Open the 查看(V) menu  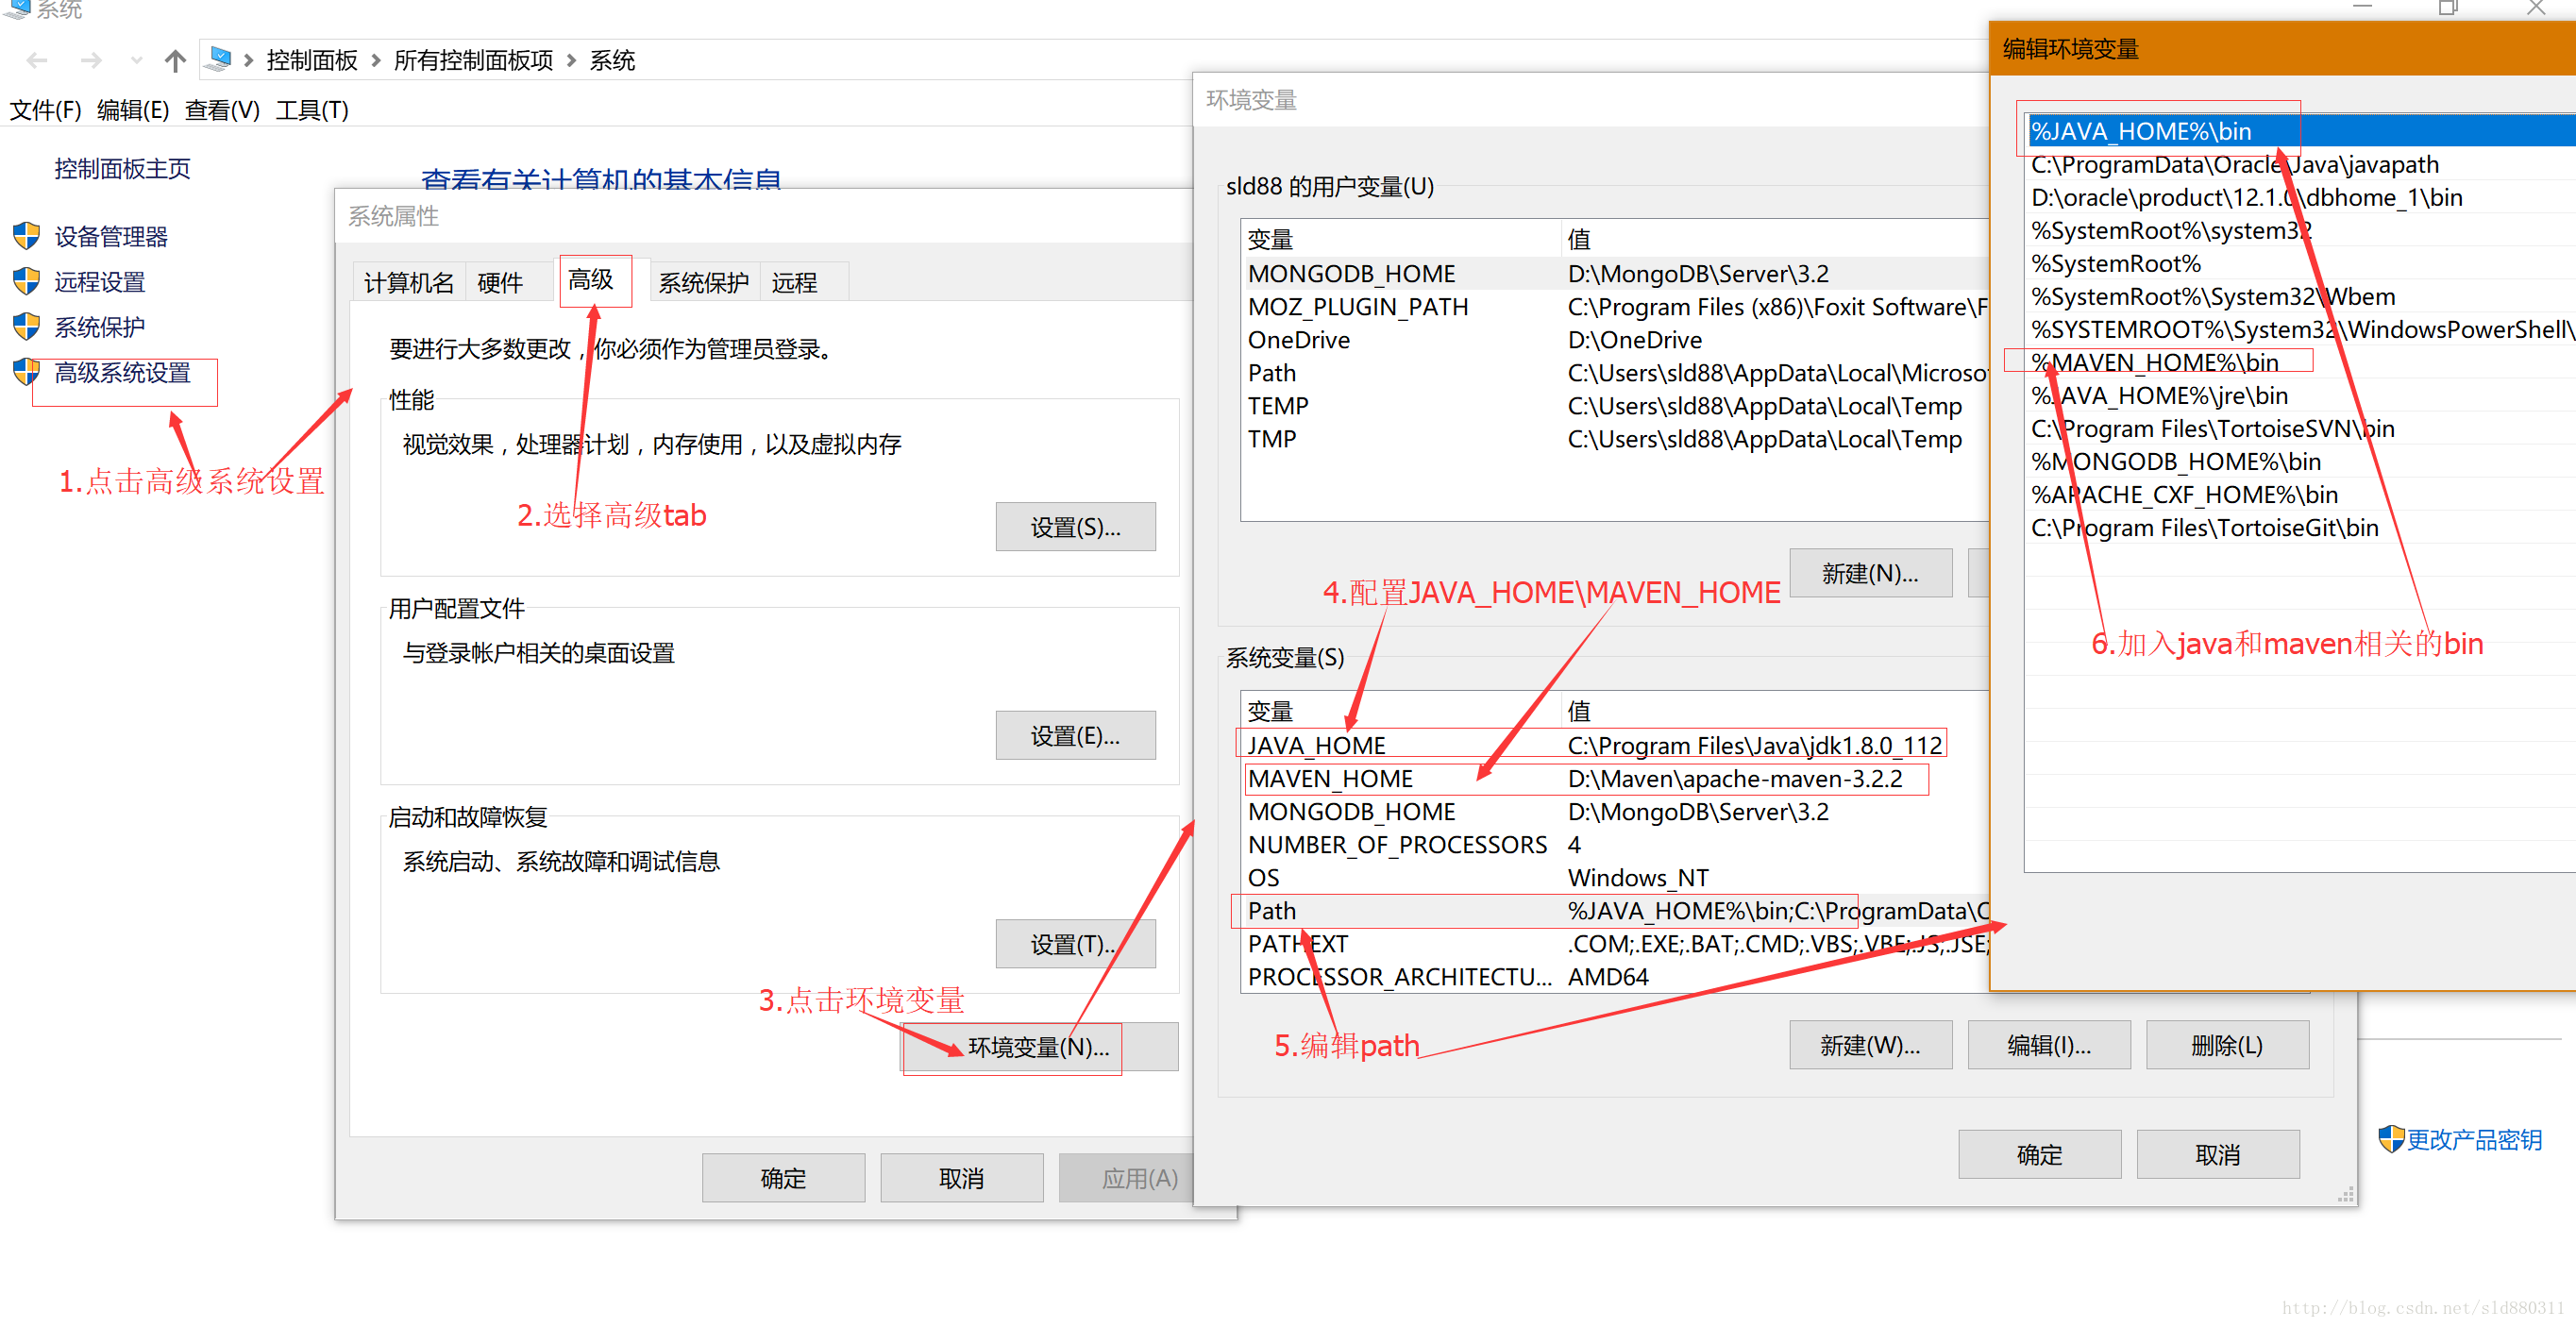[x=222, y=110]
